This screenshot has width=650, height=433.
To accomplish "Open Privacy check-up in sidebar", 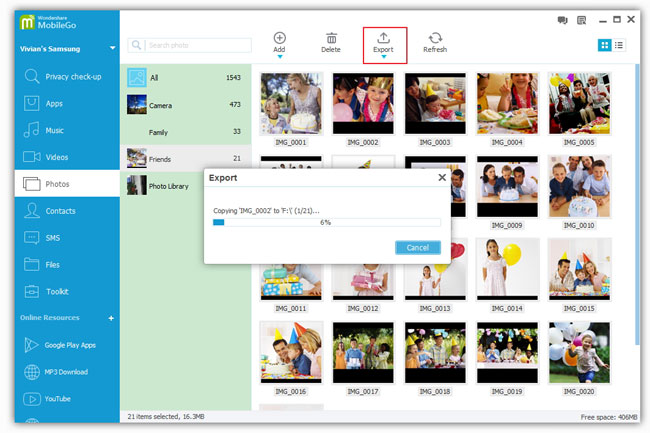I will [x=67, y=77].
